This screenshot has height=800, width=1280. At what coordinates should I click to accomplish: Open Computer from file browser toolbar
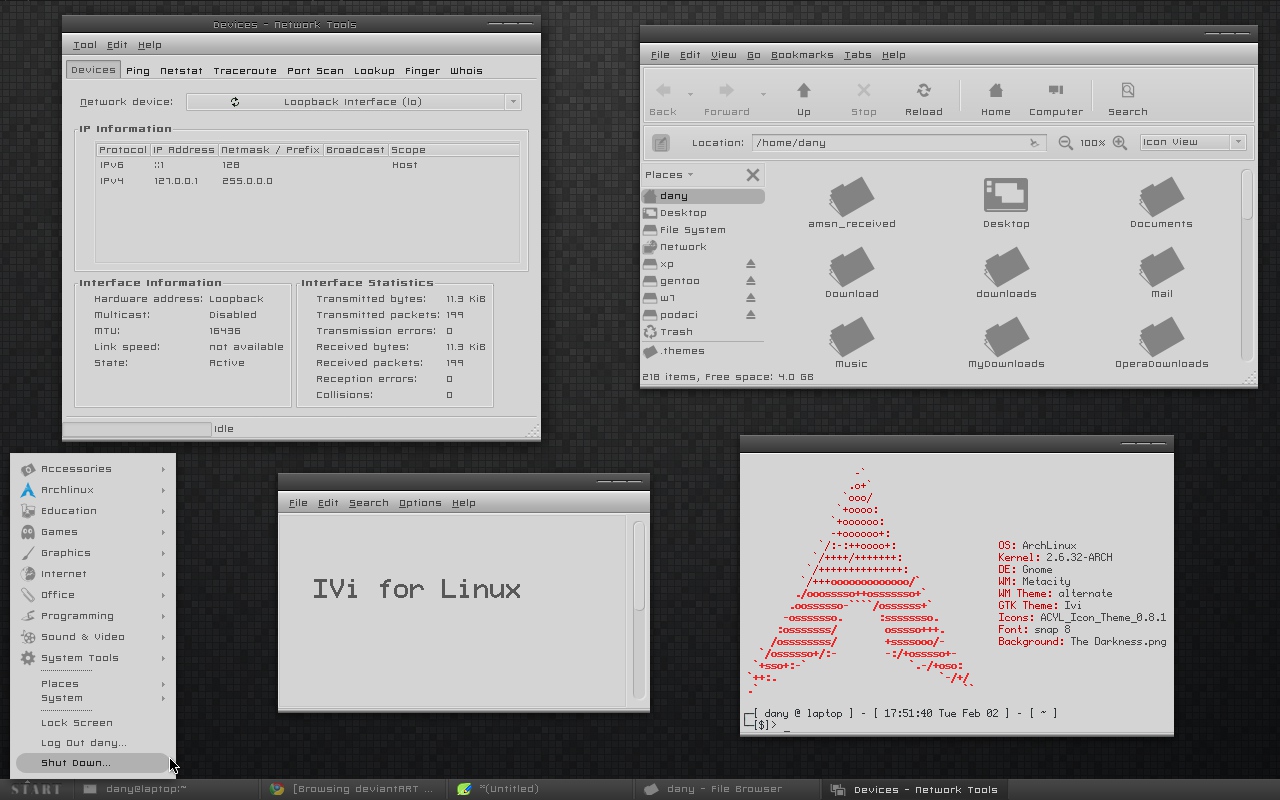(1056, 99)
